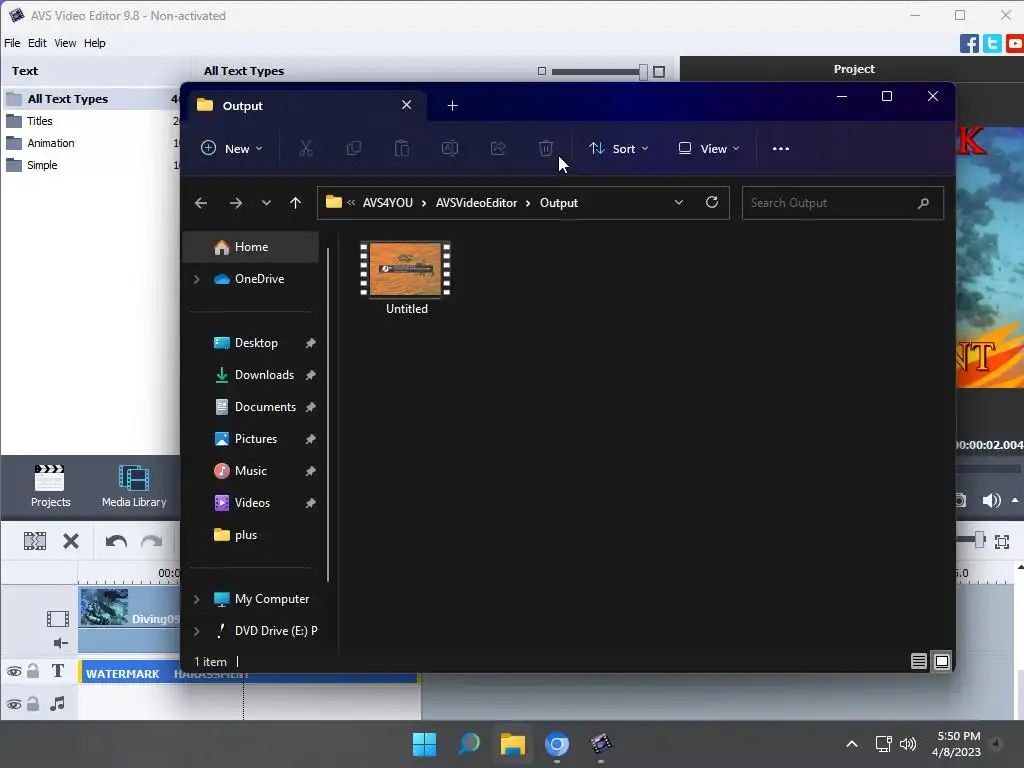The width and height of the screenshot is (1024, 768).
Task: Click the search magnifier in Search Output box
Action: (x=923, y=203)
